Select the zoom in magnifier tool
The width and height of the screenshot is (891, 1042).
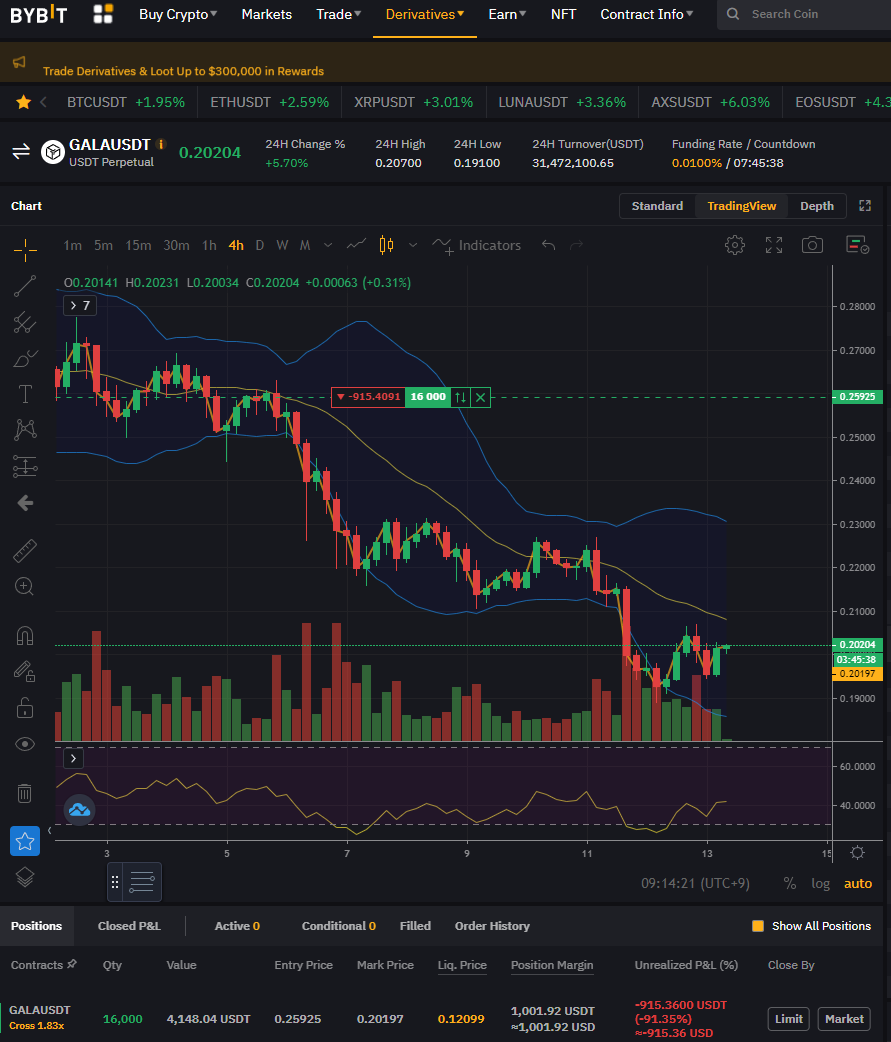click(x=25, y=586)
